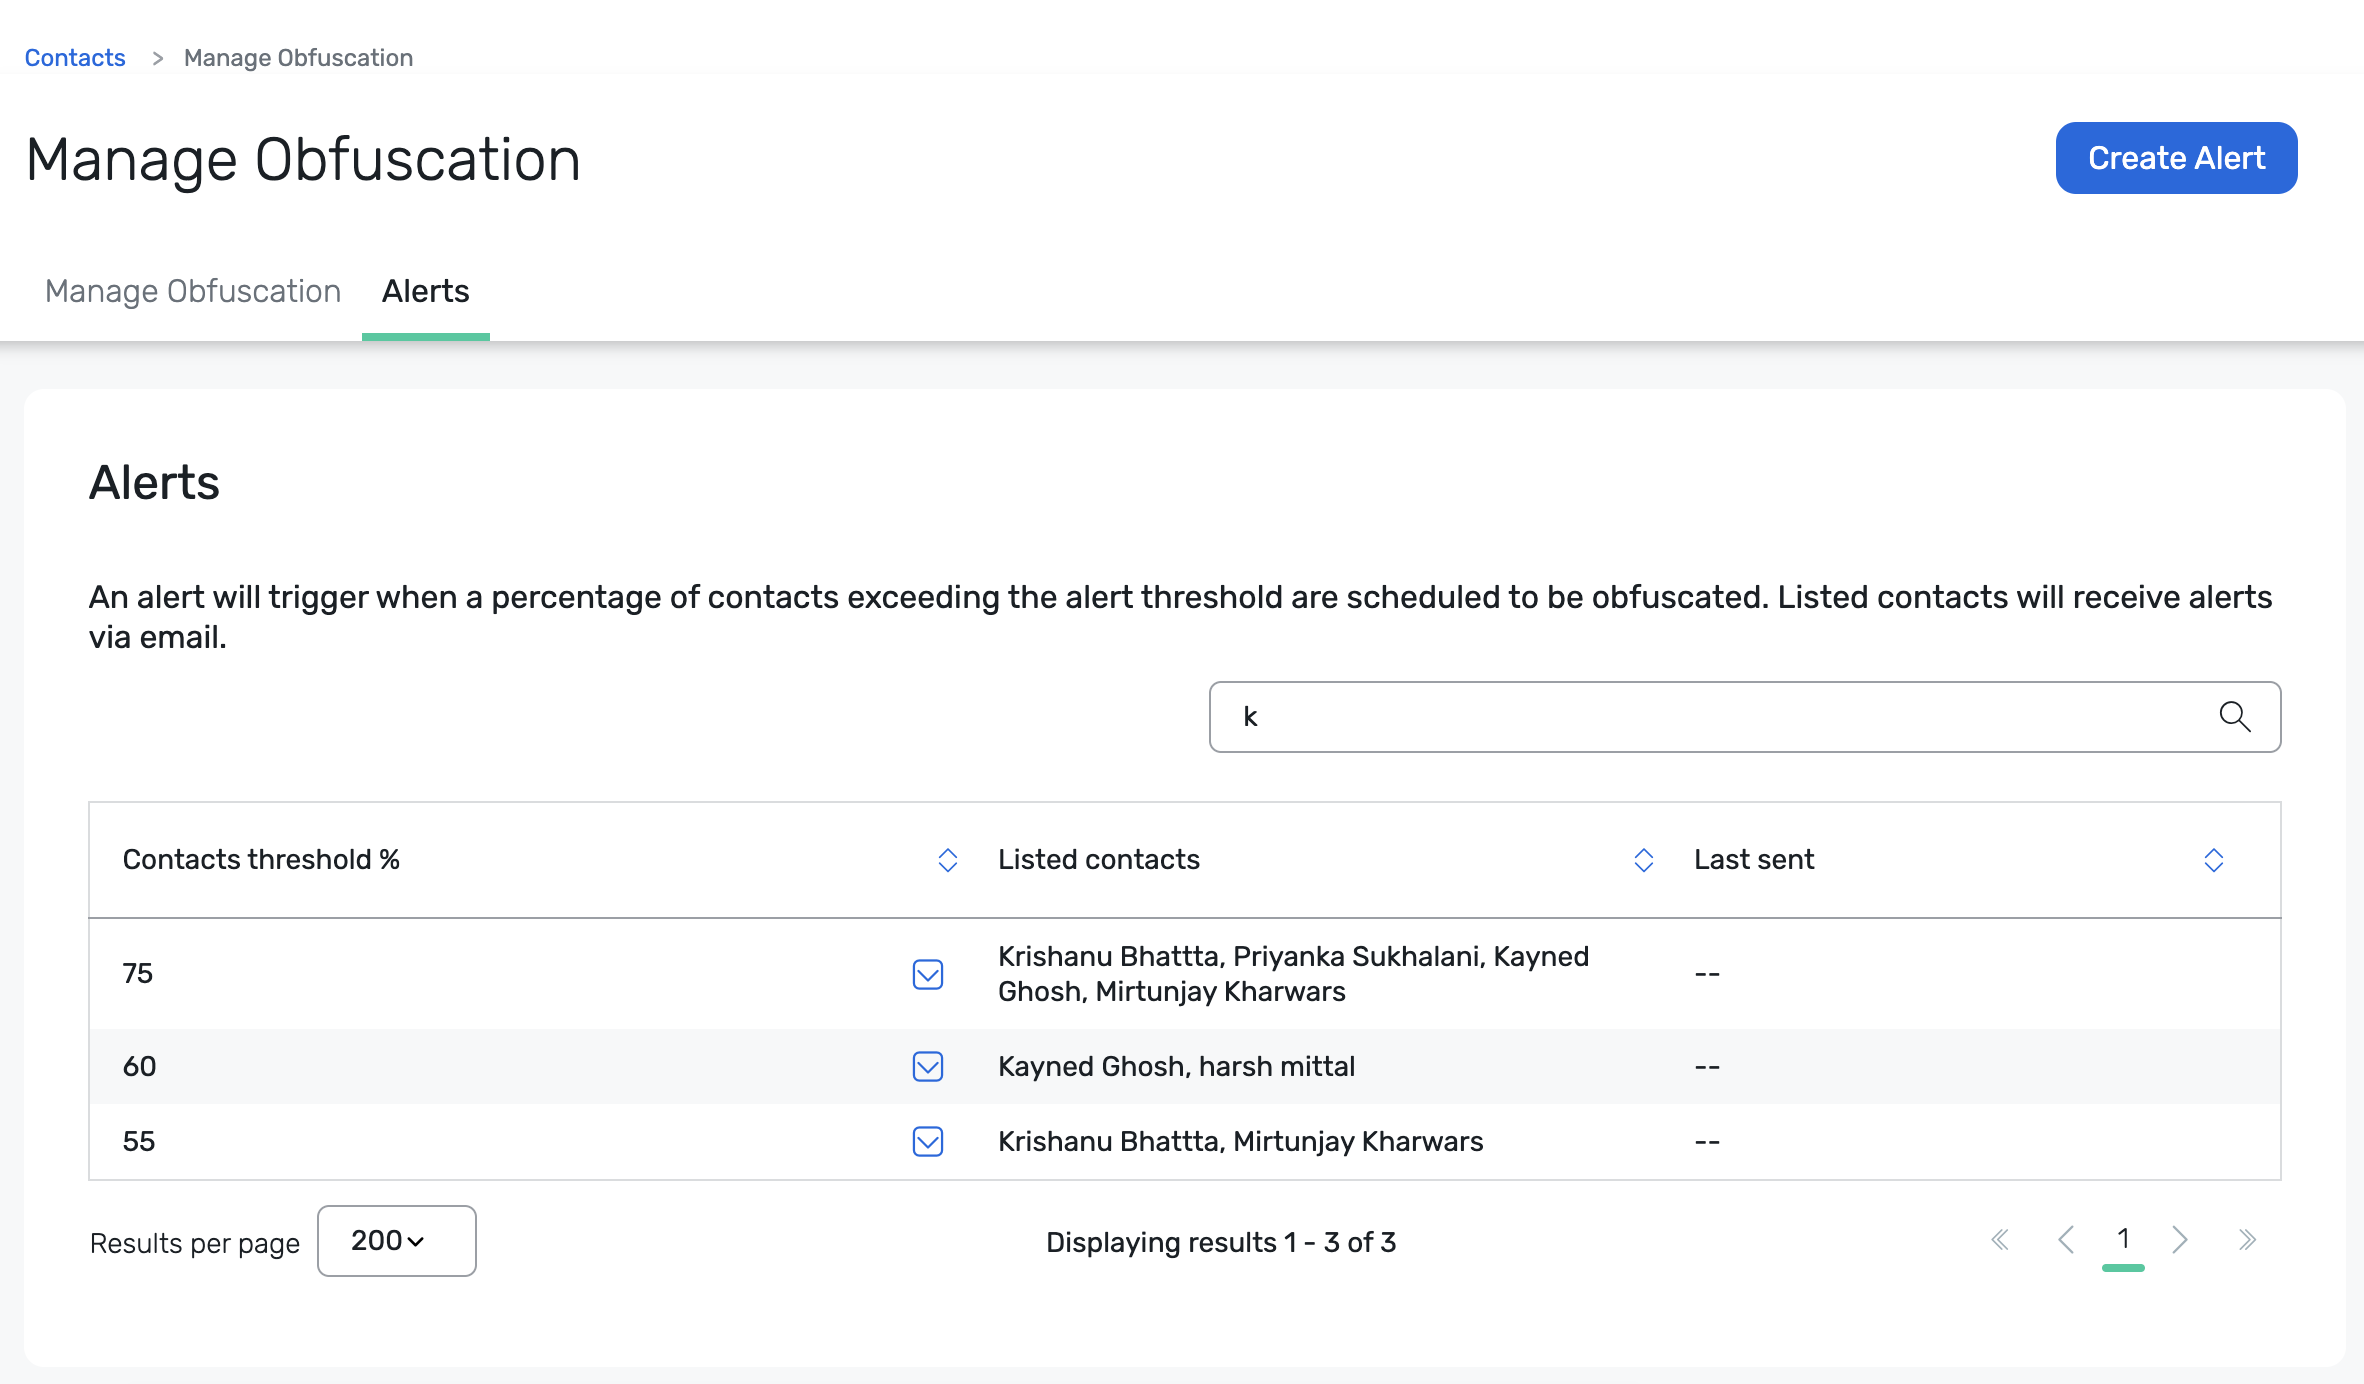2364x1384 pixels.
Task: Go to last page of results
Action: tap(2247, 1240)
